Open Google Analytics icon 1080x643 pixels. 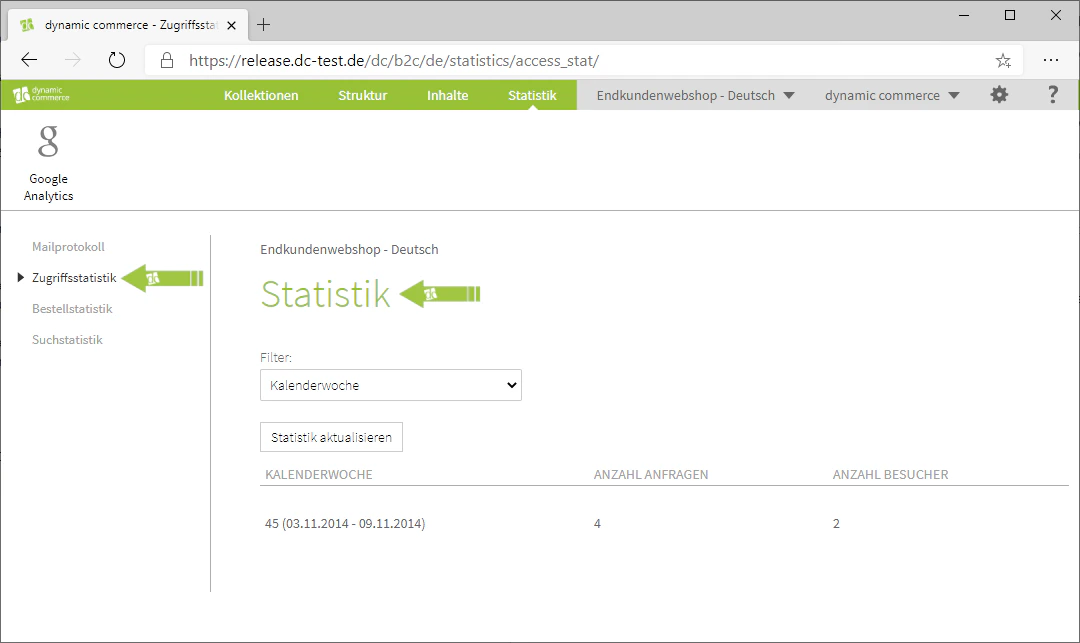click(x=48, y=164)
